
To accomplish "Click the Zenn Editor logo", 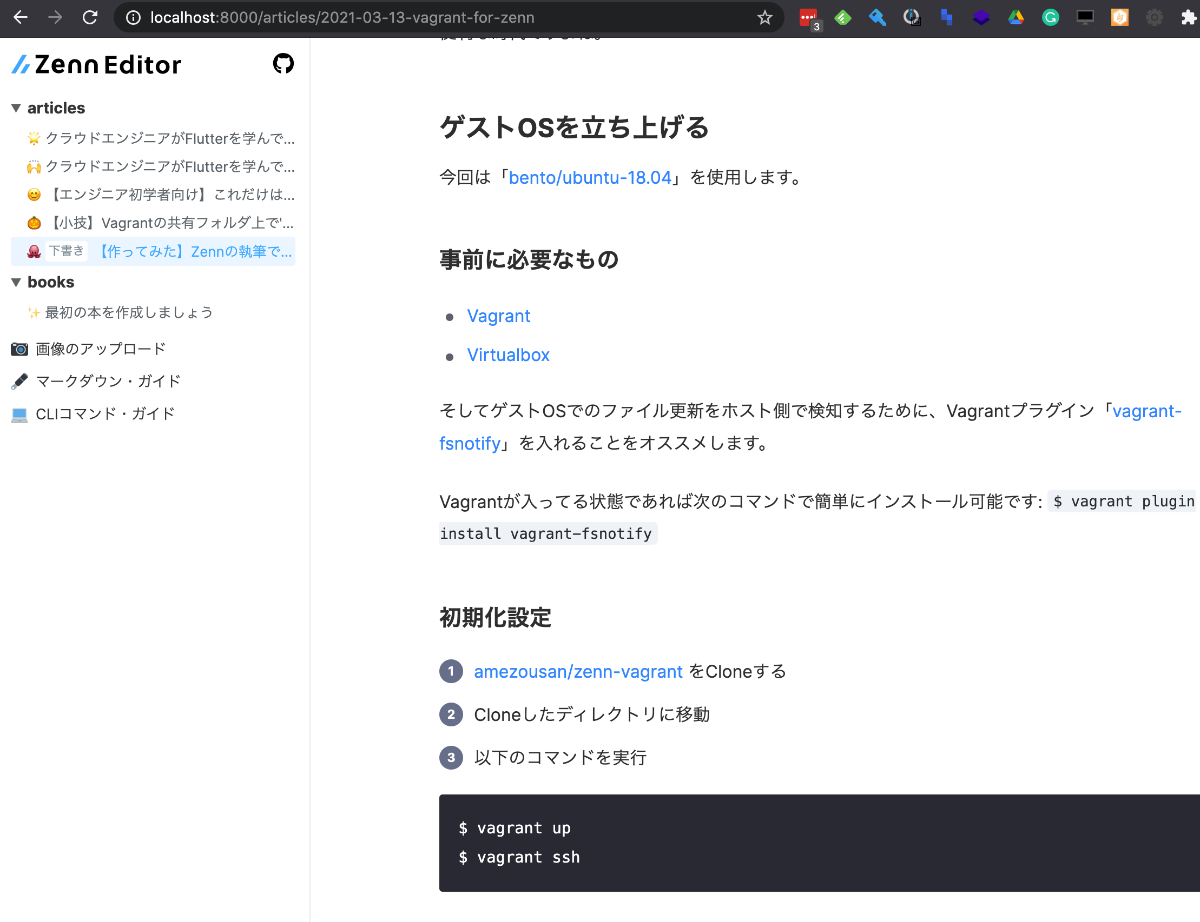I will [97, 65].
